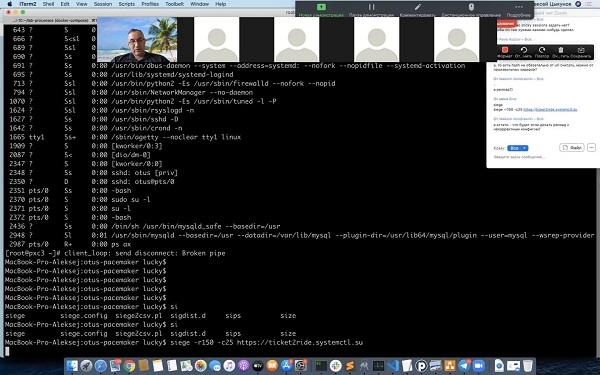Click Zoom's green new share button
600x375 pixels.
pyautogui.click(x=321, y=7)
